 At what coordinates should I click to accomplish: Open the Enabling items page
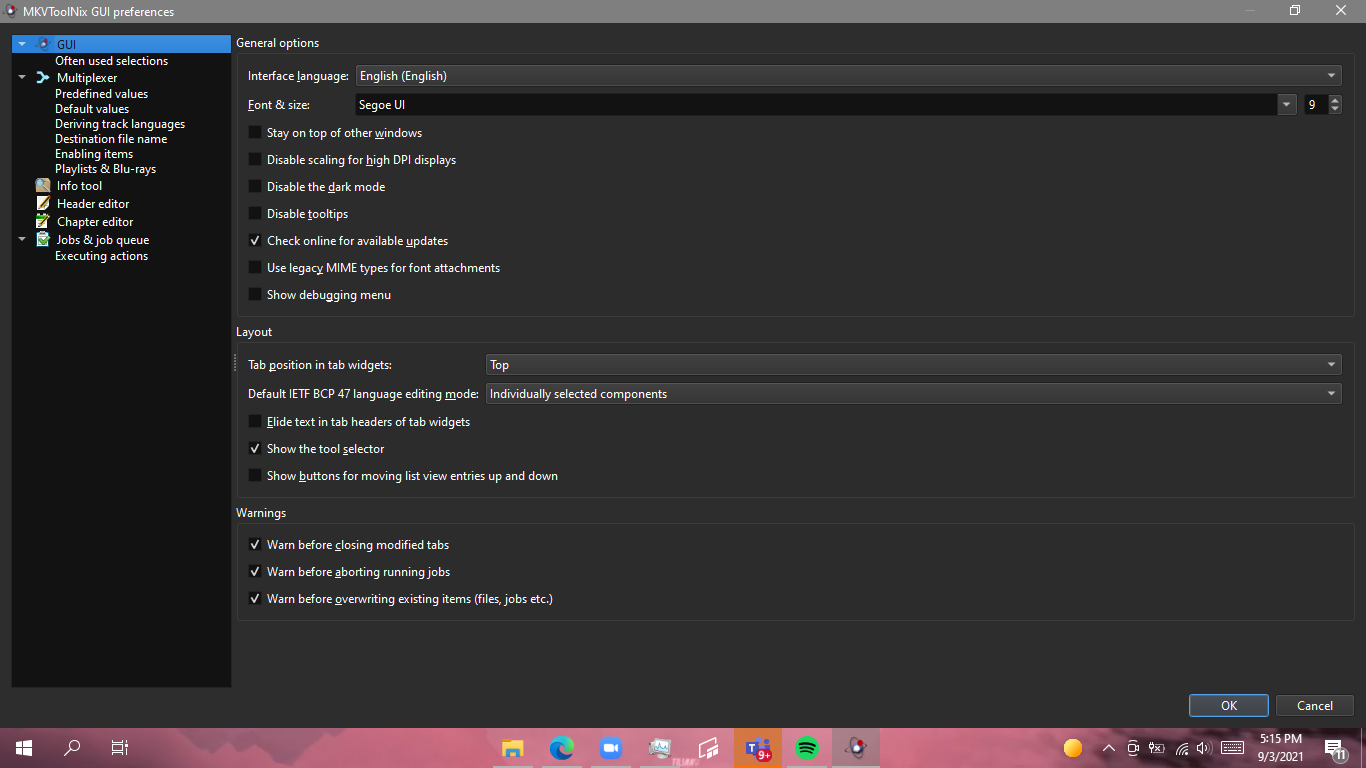tap(94, 154)
